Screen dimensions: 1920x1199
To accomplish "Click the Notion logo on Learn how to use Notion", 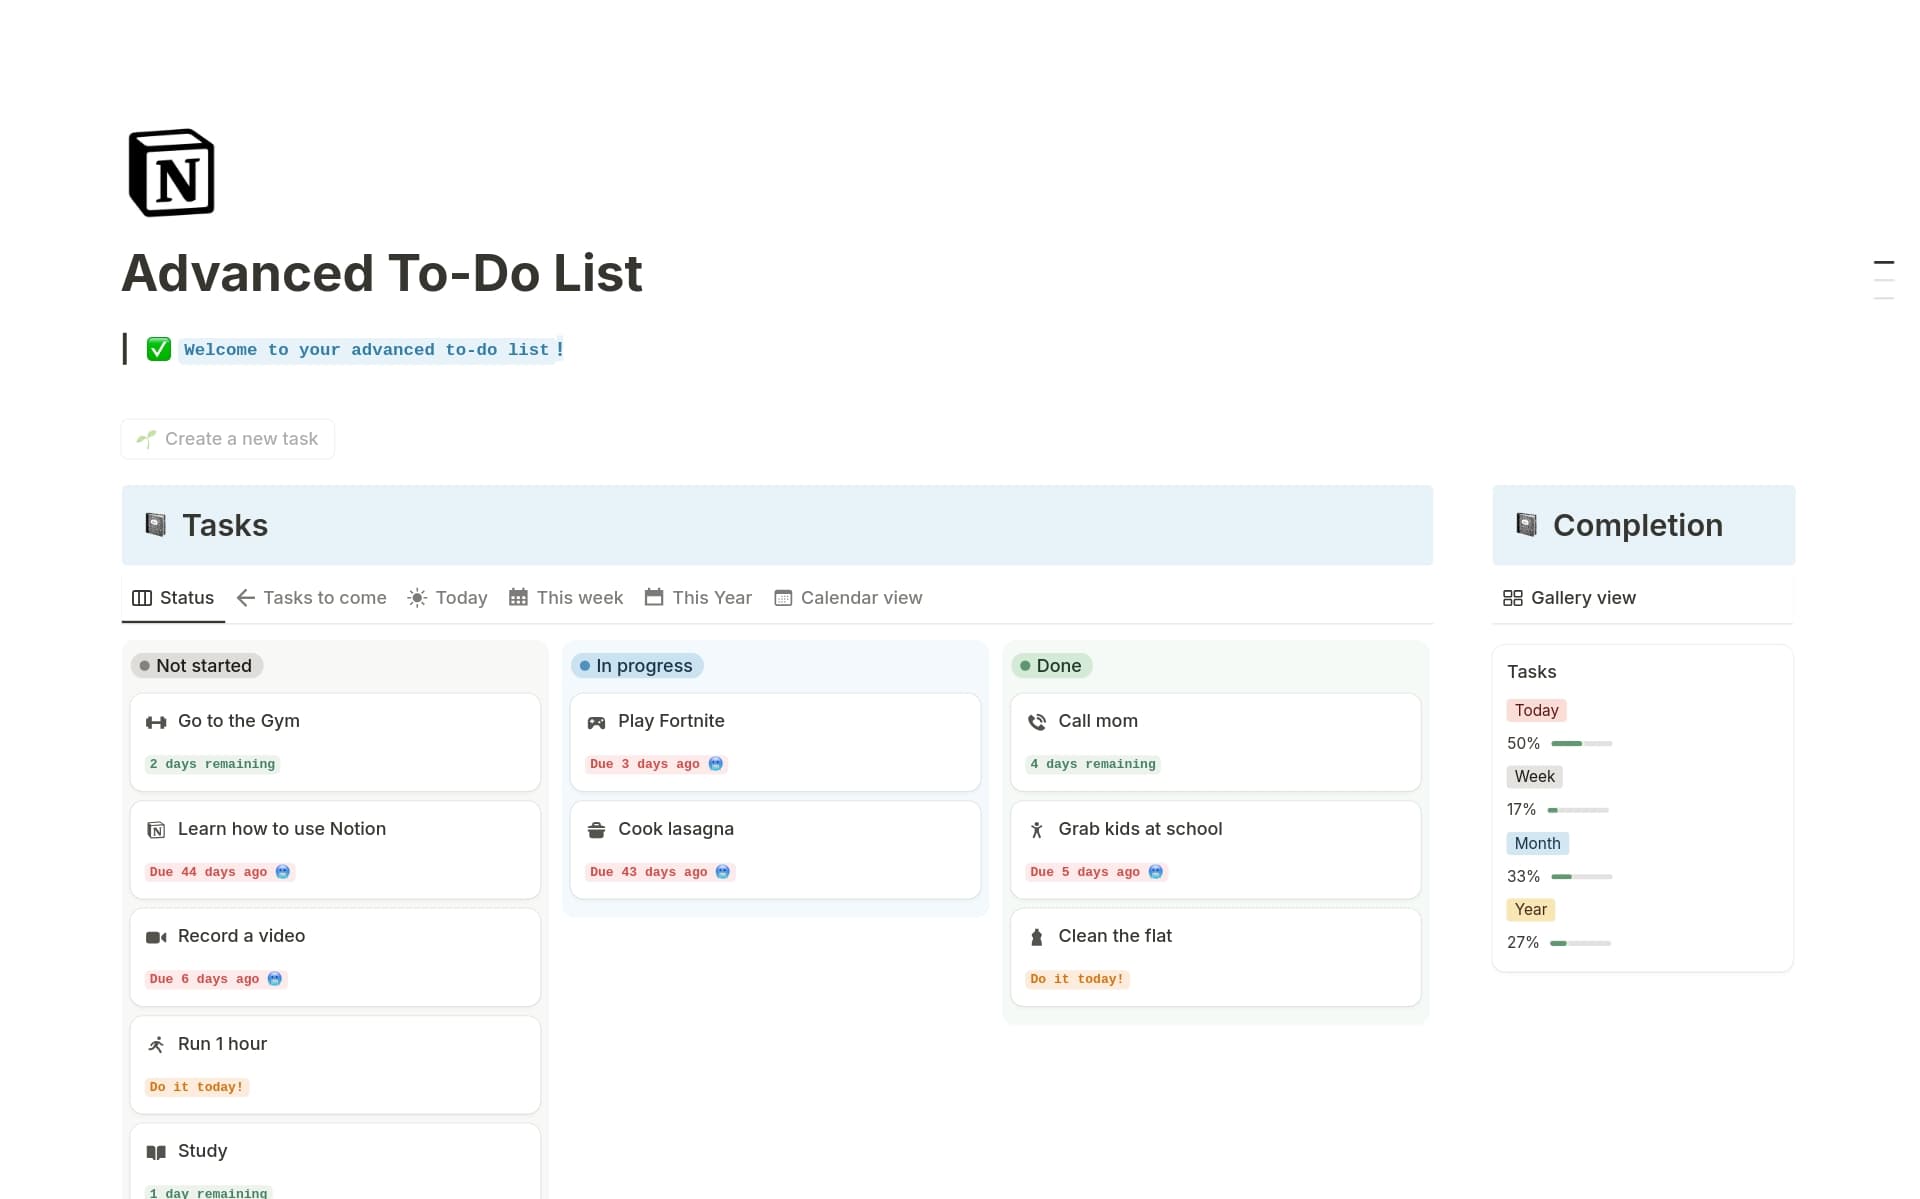I will pos(156,829).
